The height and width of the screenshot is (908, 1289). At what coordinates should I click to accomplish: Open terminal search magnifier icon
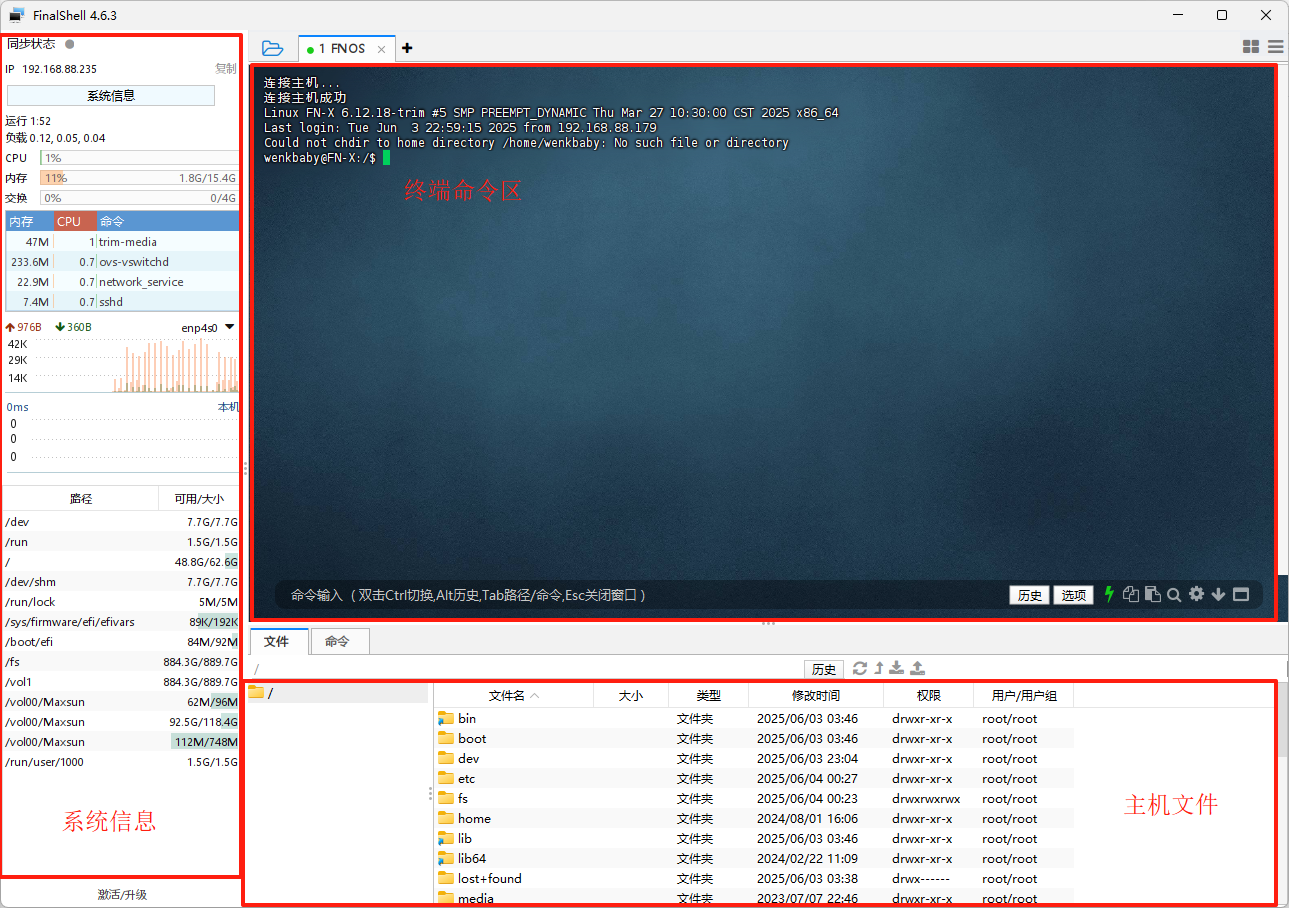pos(1174,594)
